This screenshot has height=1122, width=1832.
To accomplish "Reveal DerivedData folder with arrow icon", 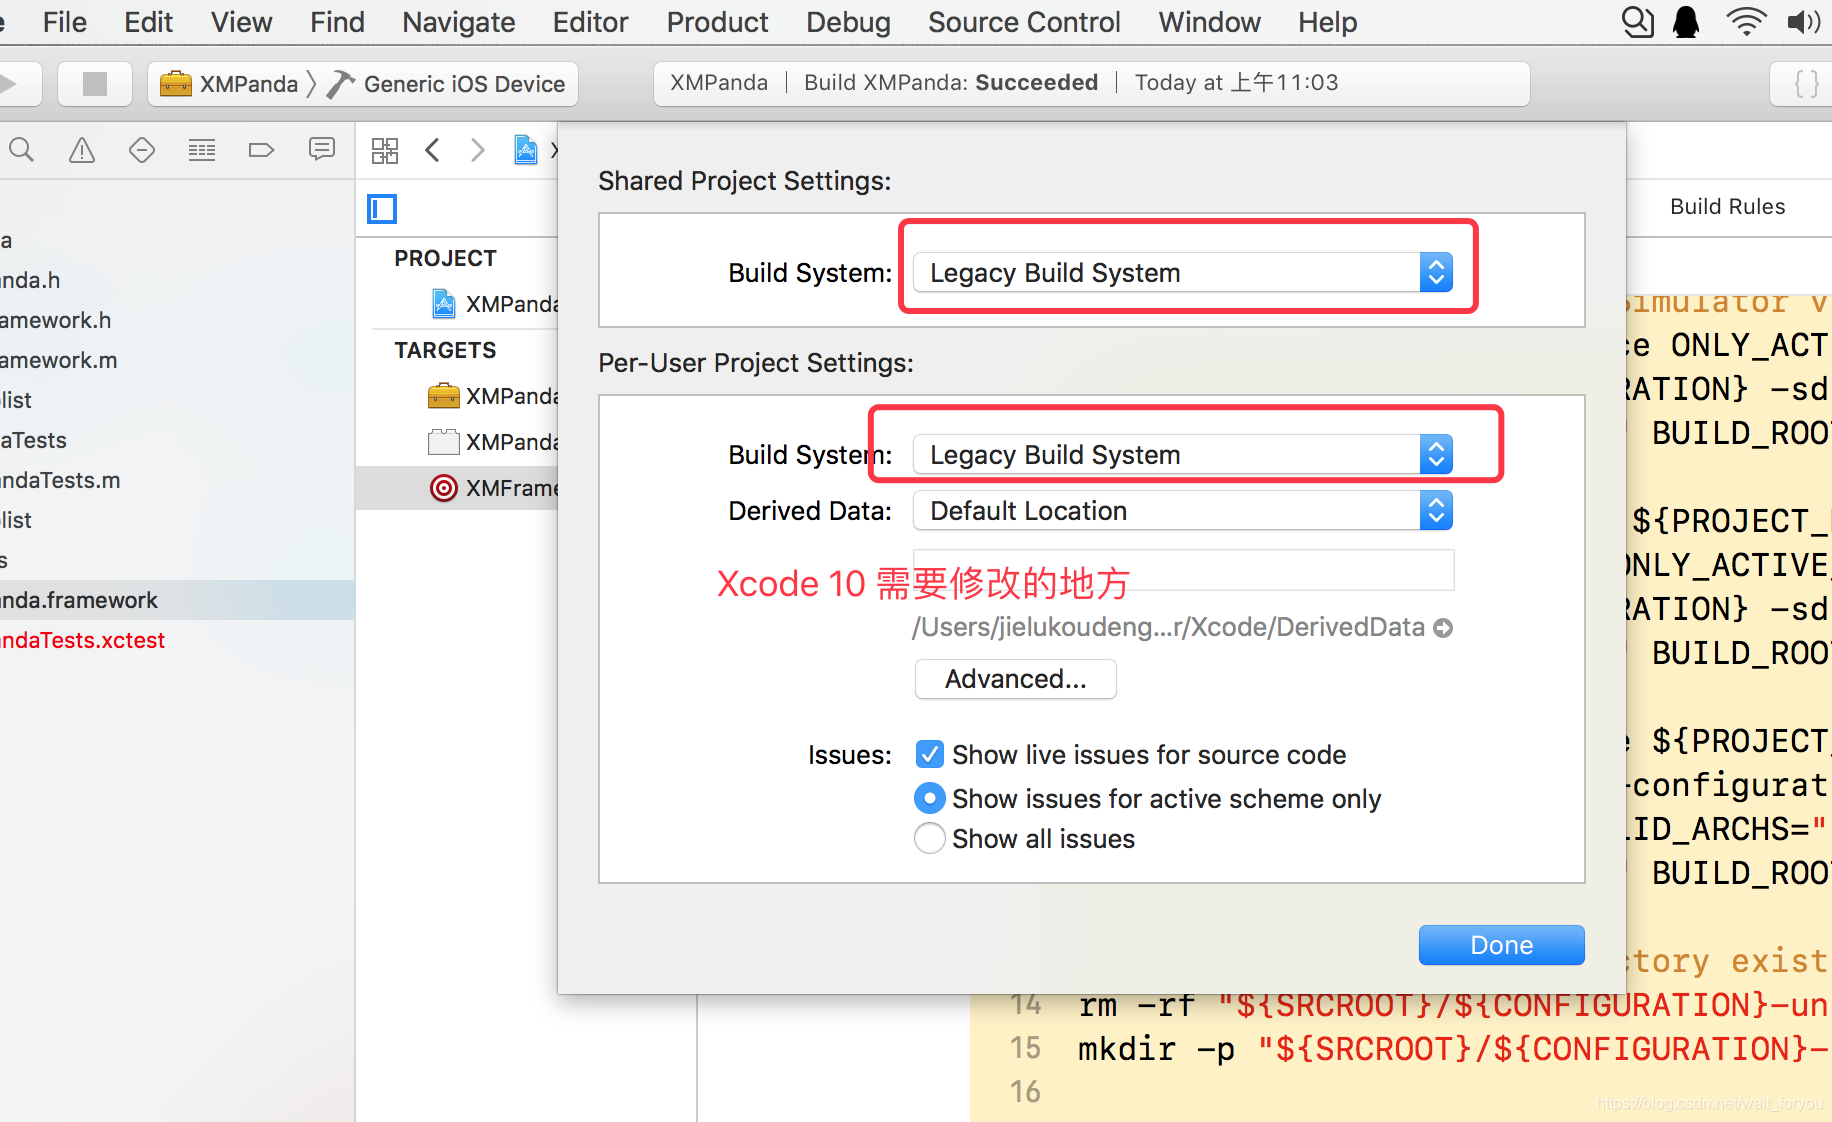I will pos(1443,628).
